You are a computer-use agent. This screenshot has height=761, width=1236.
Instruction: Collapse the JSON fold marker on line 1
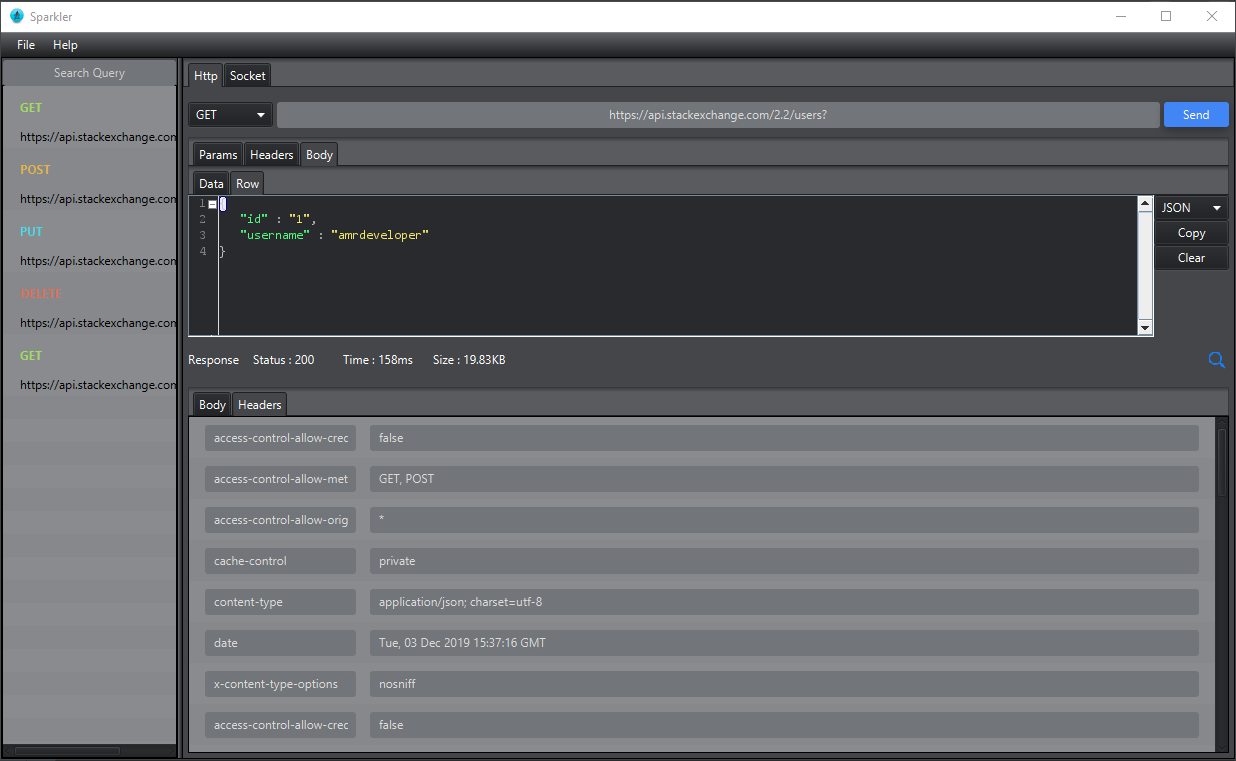(x=212, y=204)
